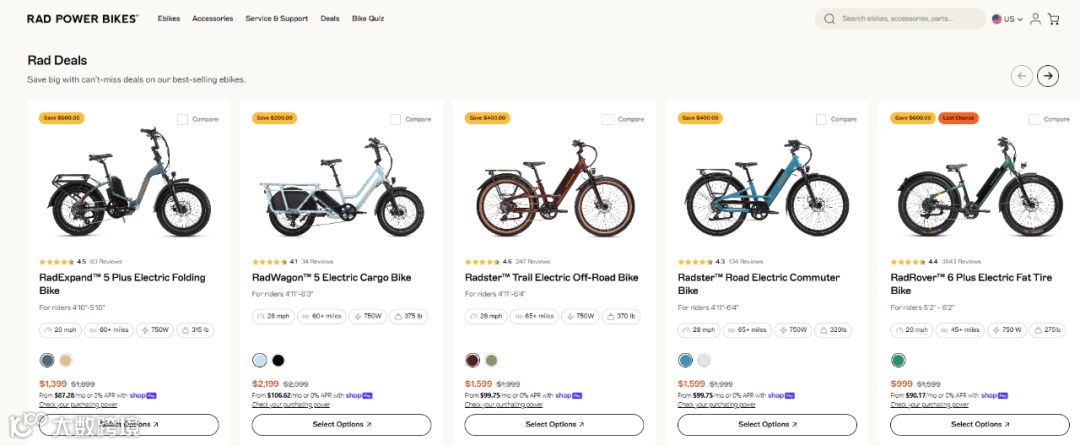This screenshot has height=446, width=1080.
Task: Check Compare for RadExpand 5 Plus
Action: [x=183, y=119]
